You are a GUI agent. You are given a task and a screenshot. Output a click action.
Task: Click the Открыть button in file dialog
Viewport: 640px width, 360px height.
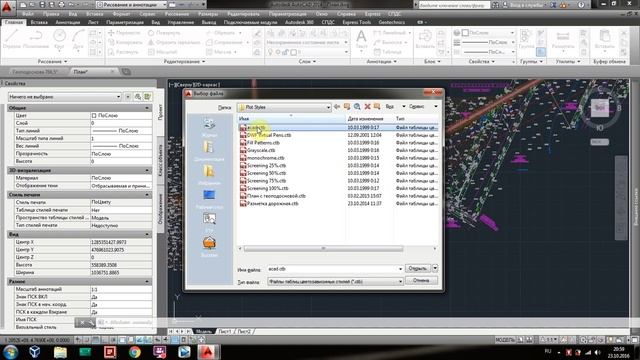click(x=418, y=268)
